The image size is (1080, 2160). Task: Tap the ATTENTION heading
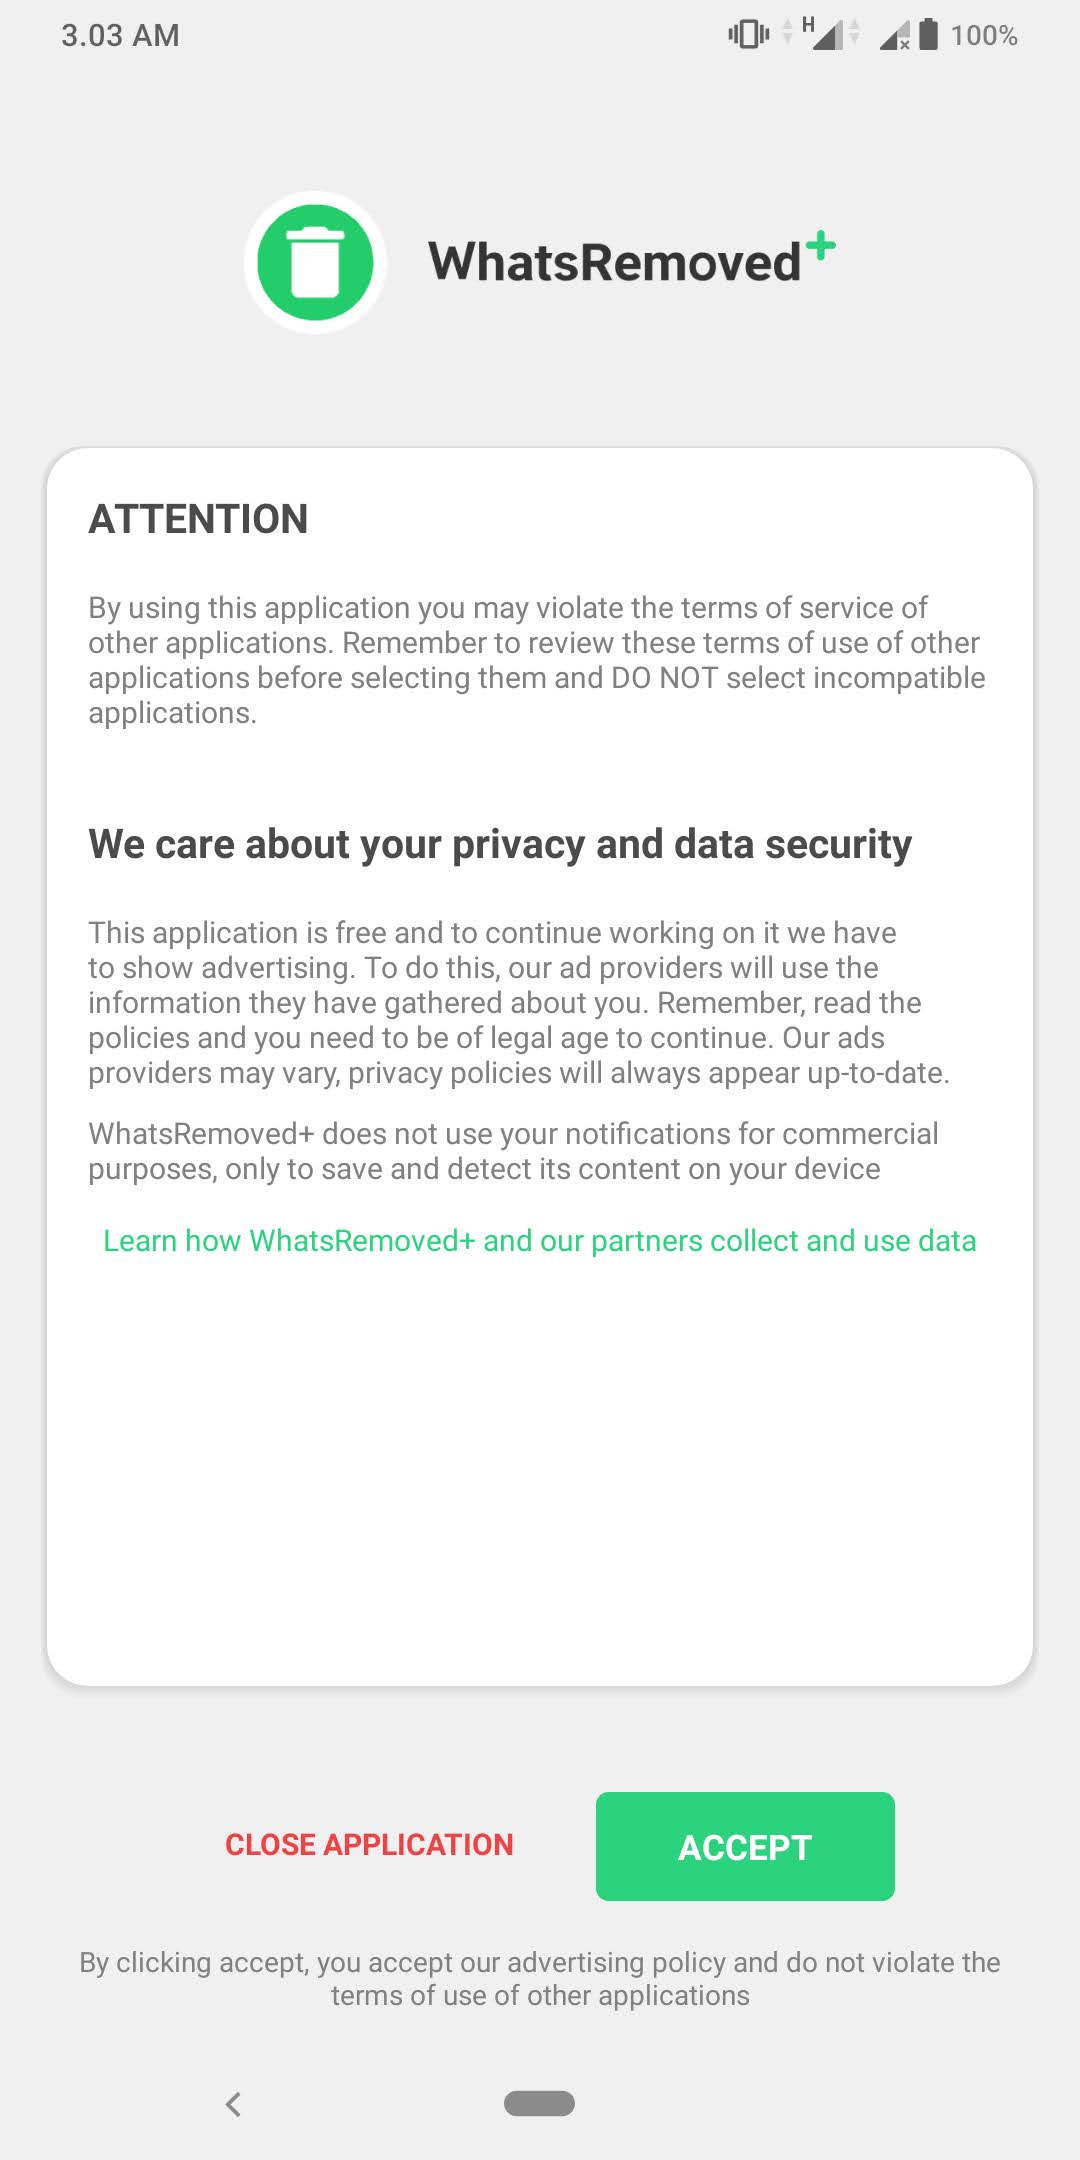(x=198, y=519)
